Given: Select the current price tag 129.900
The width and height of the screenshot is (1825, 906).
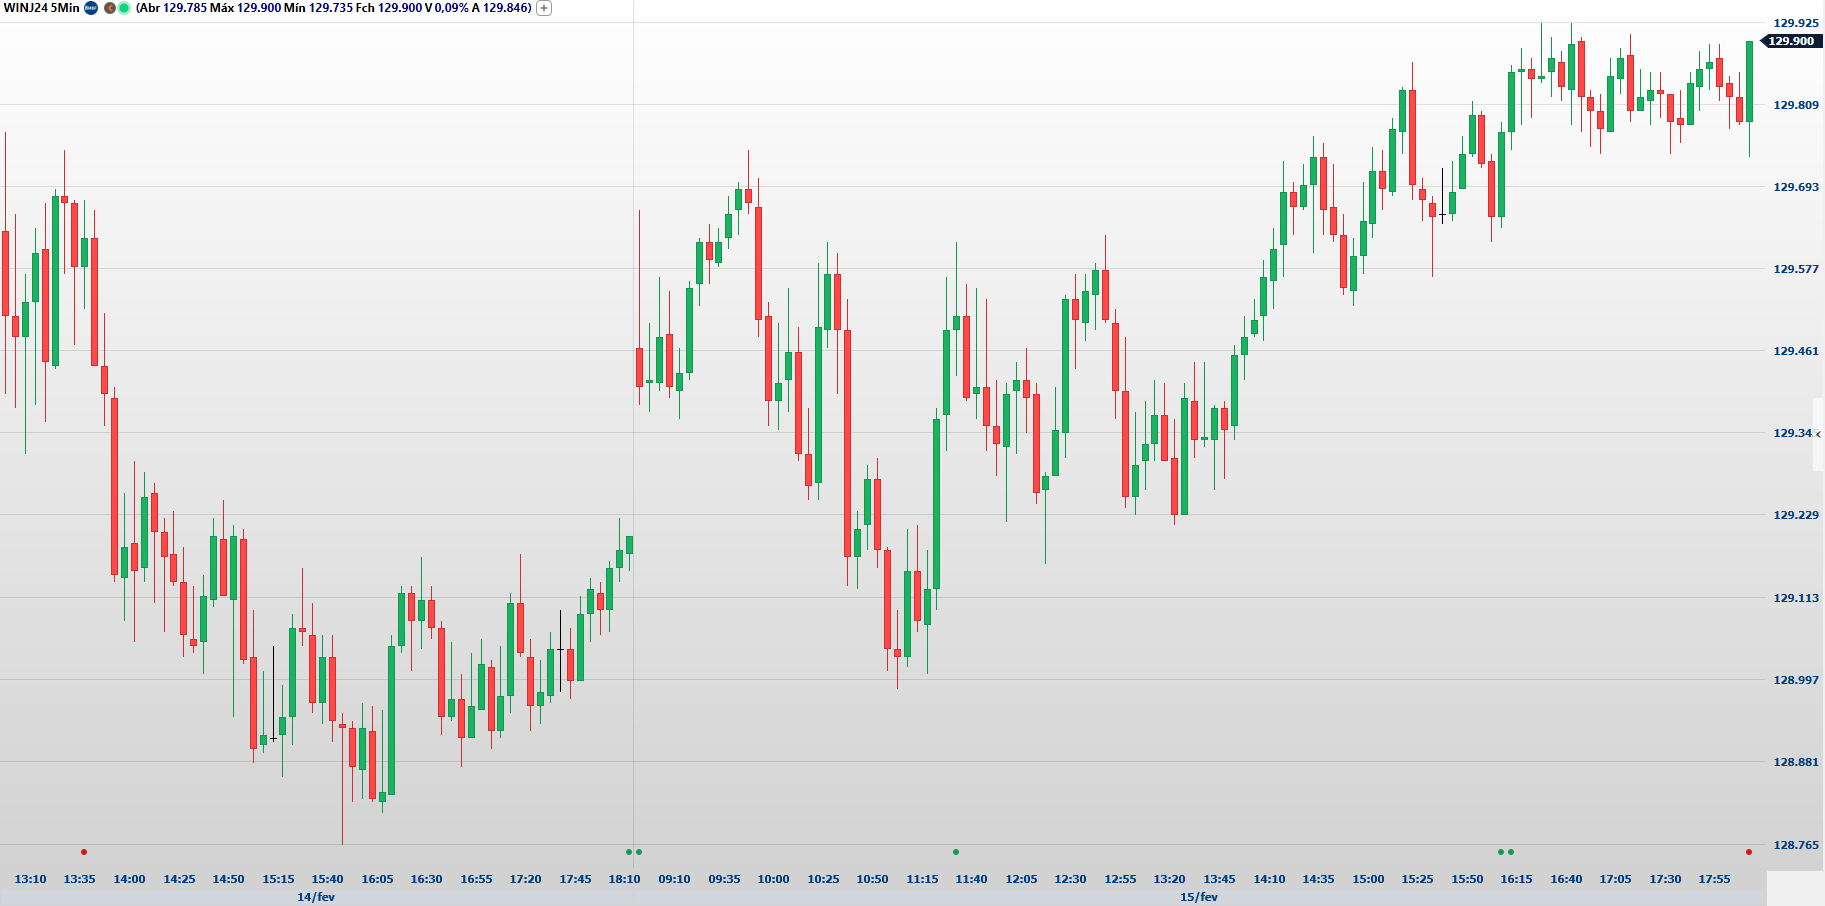Looking at the screenshot, I should coord(1790,41).
